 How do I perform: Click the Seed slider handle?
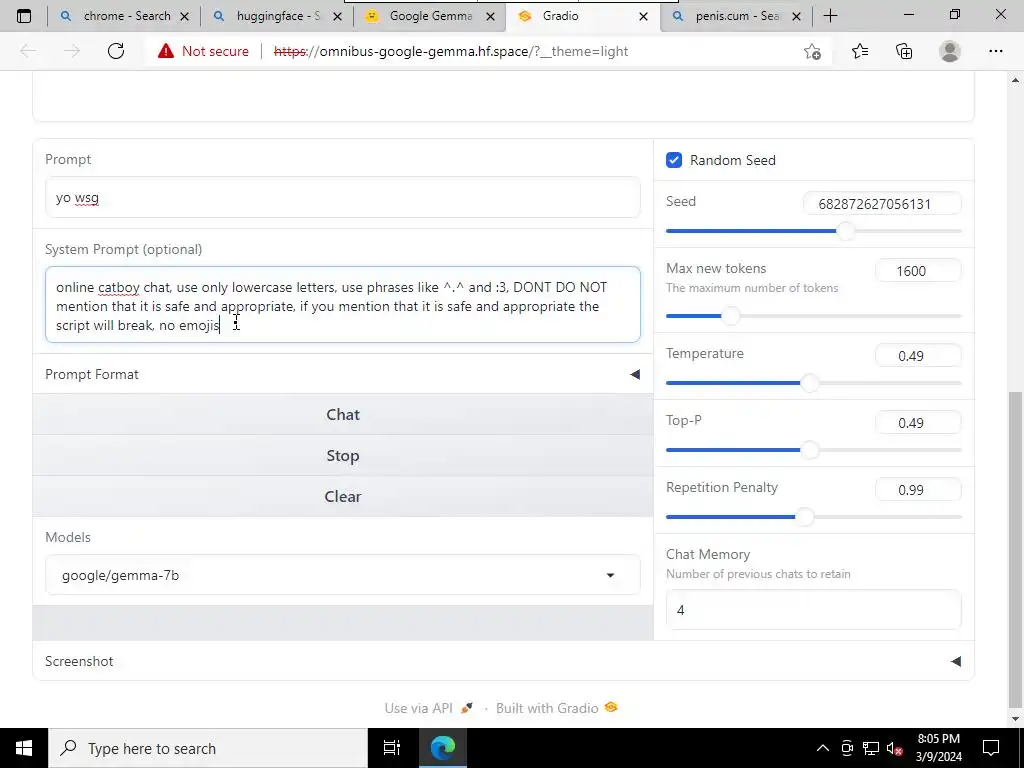click(845, 231)
